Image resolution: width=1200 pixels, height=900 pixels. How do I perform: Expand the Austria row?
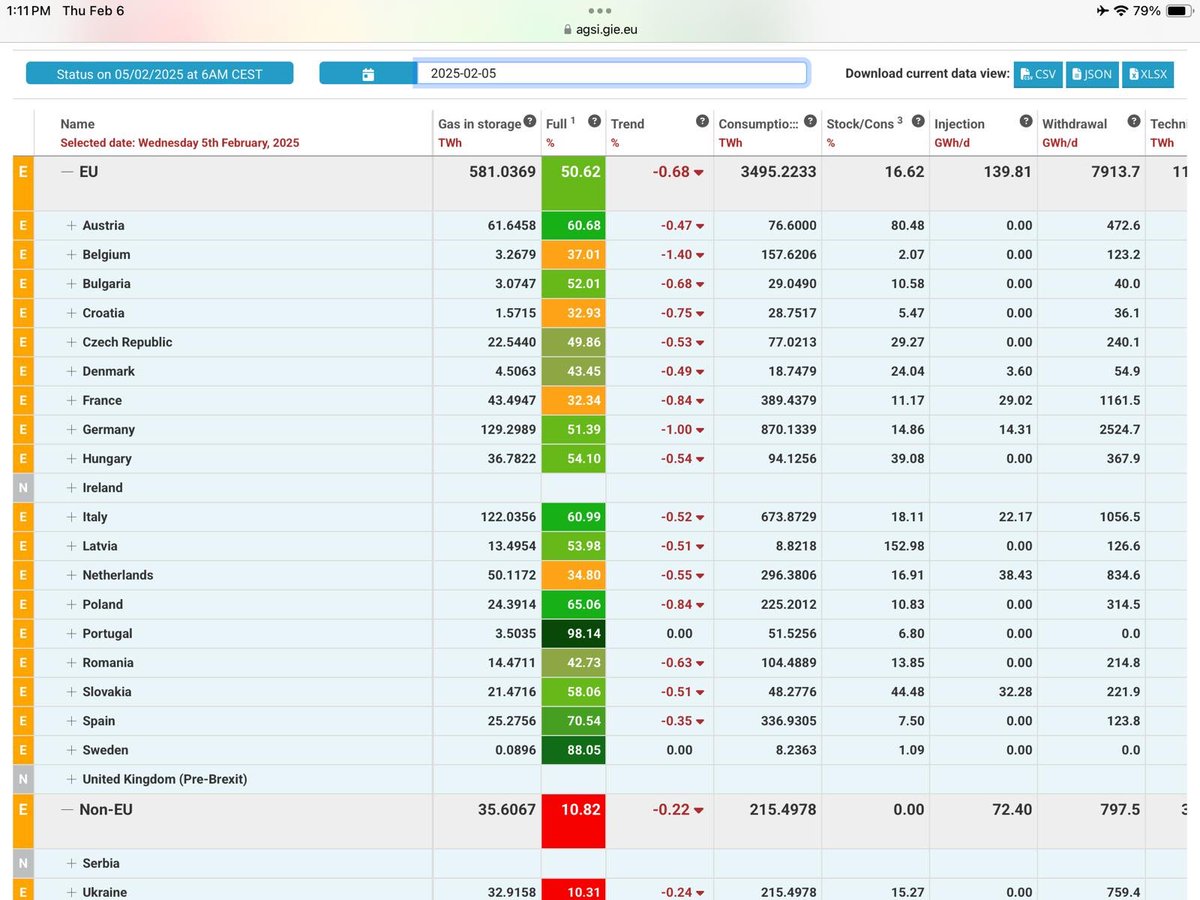(72, 226)
